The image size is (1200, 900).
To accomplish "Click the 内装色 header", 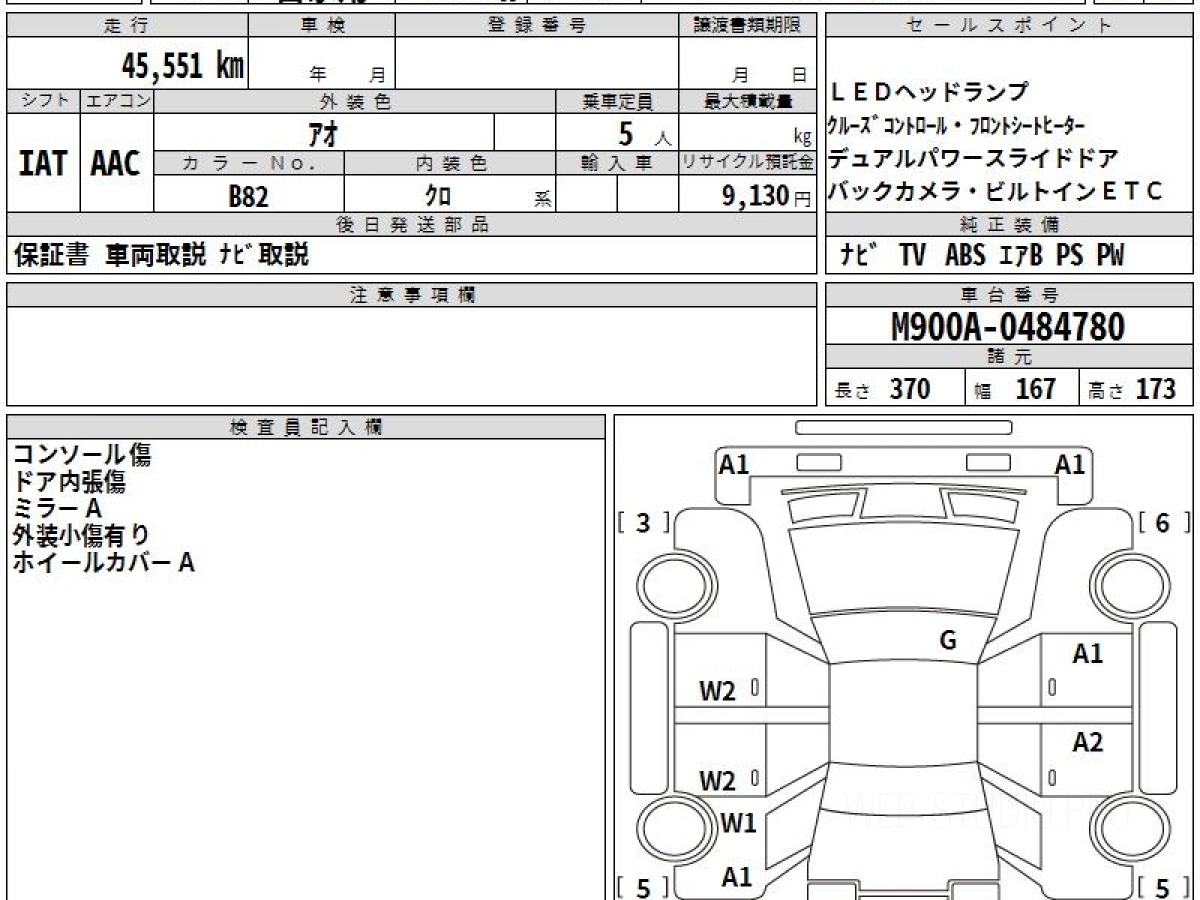I will point(450,163).
